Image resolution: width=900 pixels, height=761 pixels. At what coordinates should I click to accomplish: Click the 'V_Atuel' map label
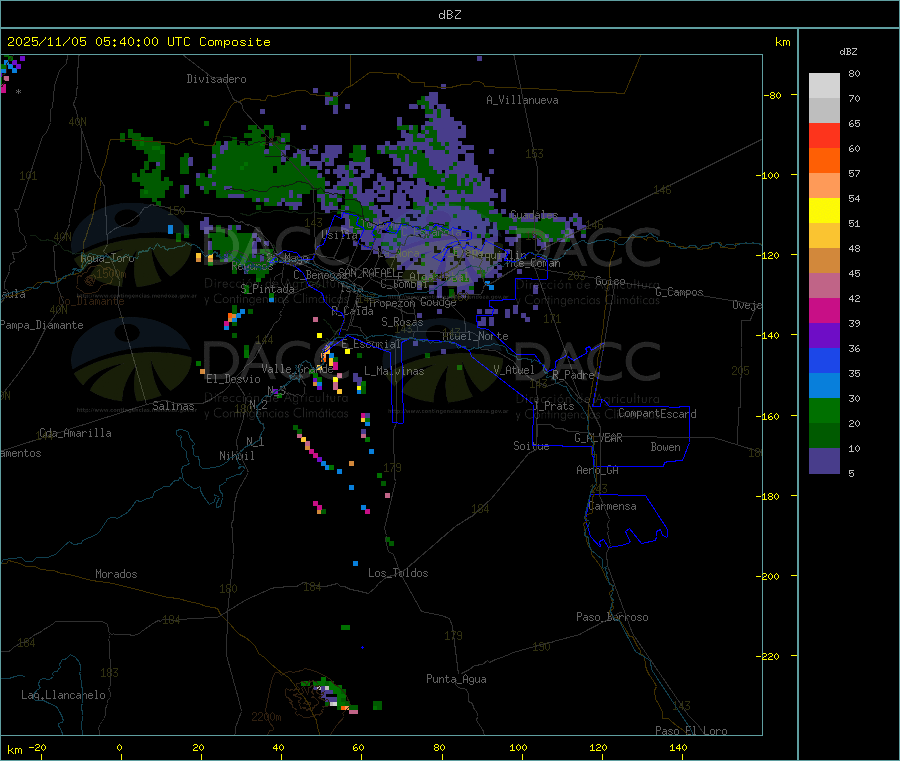click(514, 370)
